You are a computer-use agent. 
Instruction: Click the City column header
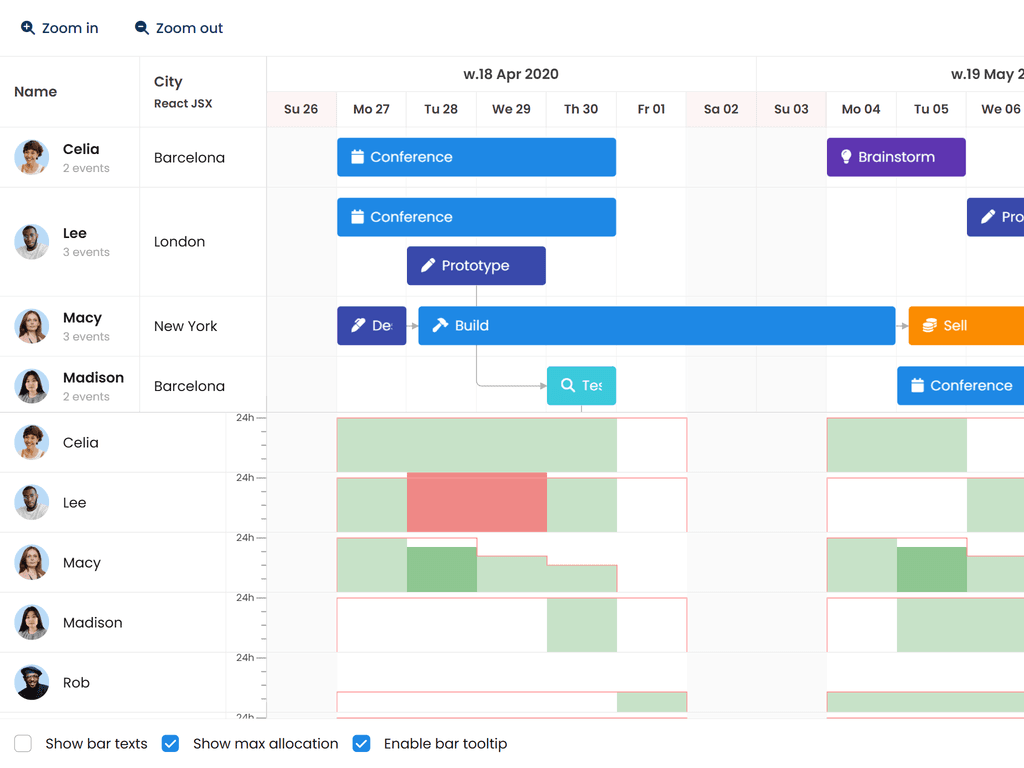click(x=168, y=82)
